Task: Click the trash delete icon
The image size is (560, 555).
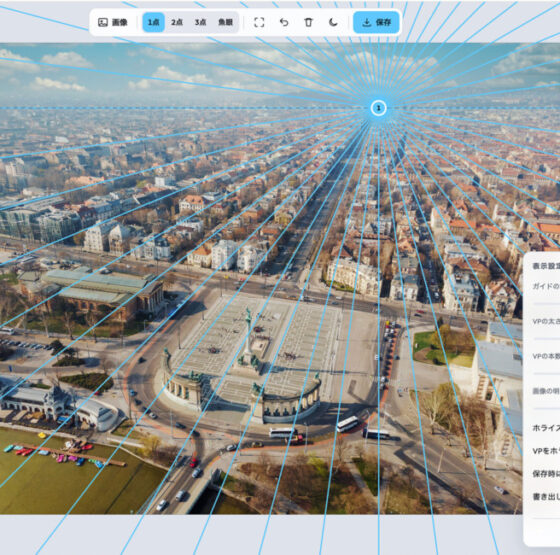Action: (x=309, y=22)
